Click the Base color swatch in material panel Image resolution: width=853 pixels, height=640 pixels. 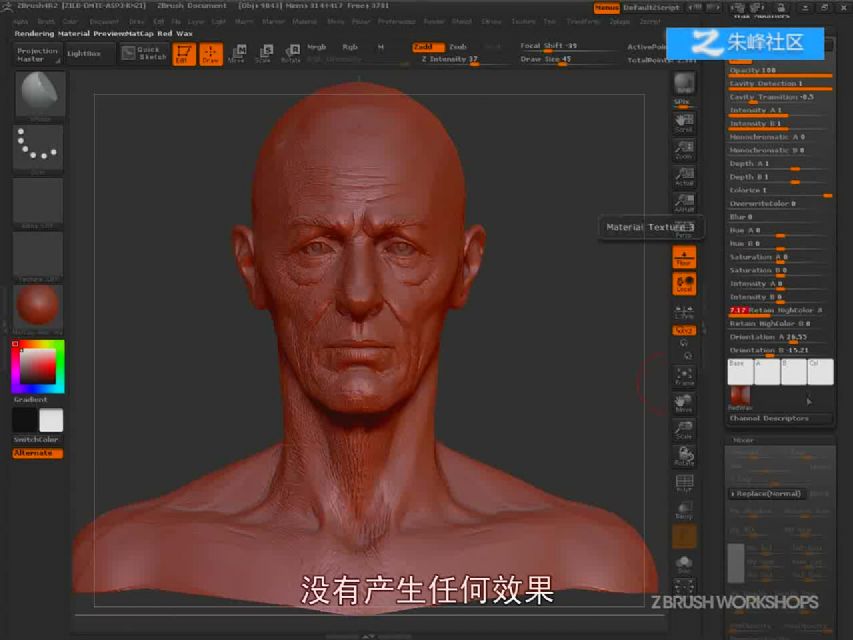click(x=740, y=372)
